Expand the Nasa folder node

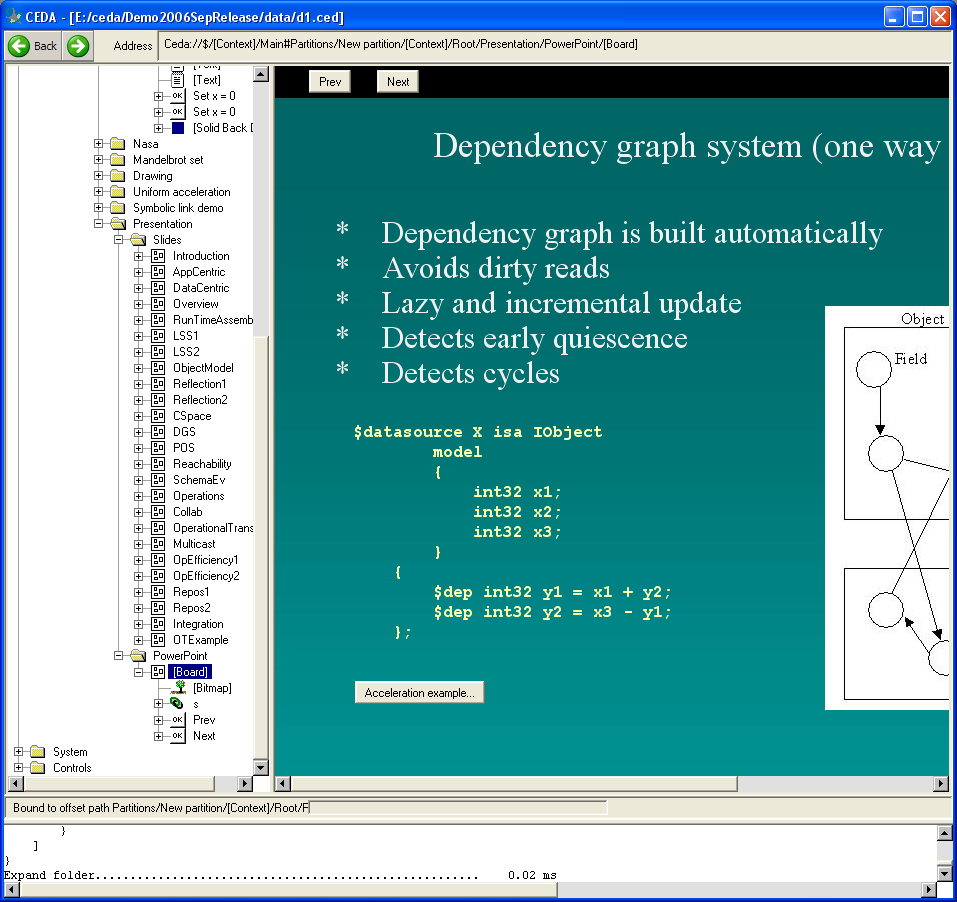tap(98, 144)
